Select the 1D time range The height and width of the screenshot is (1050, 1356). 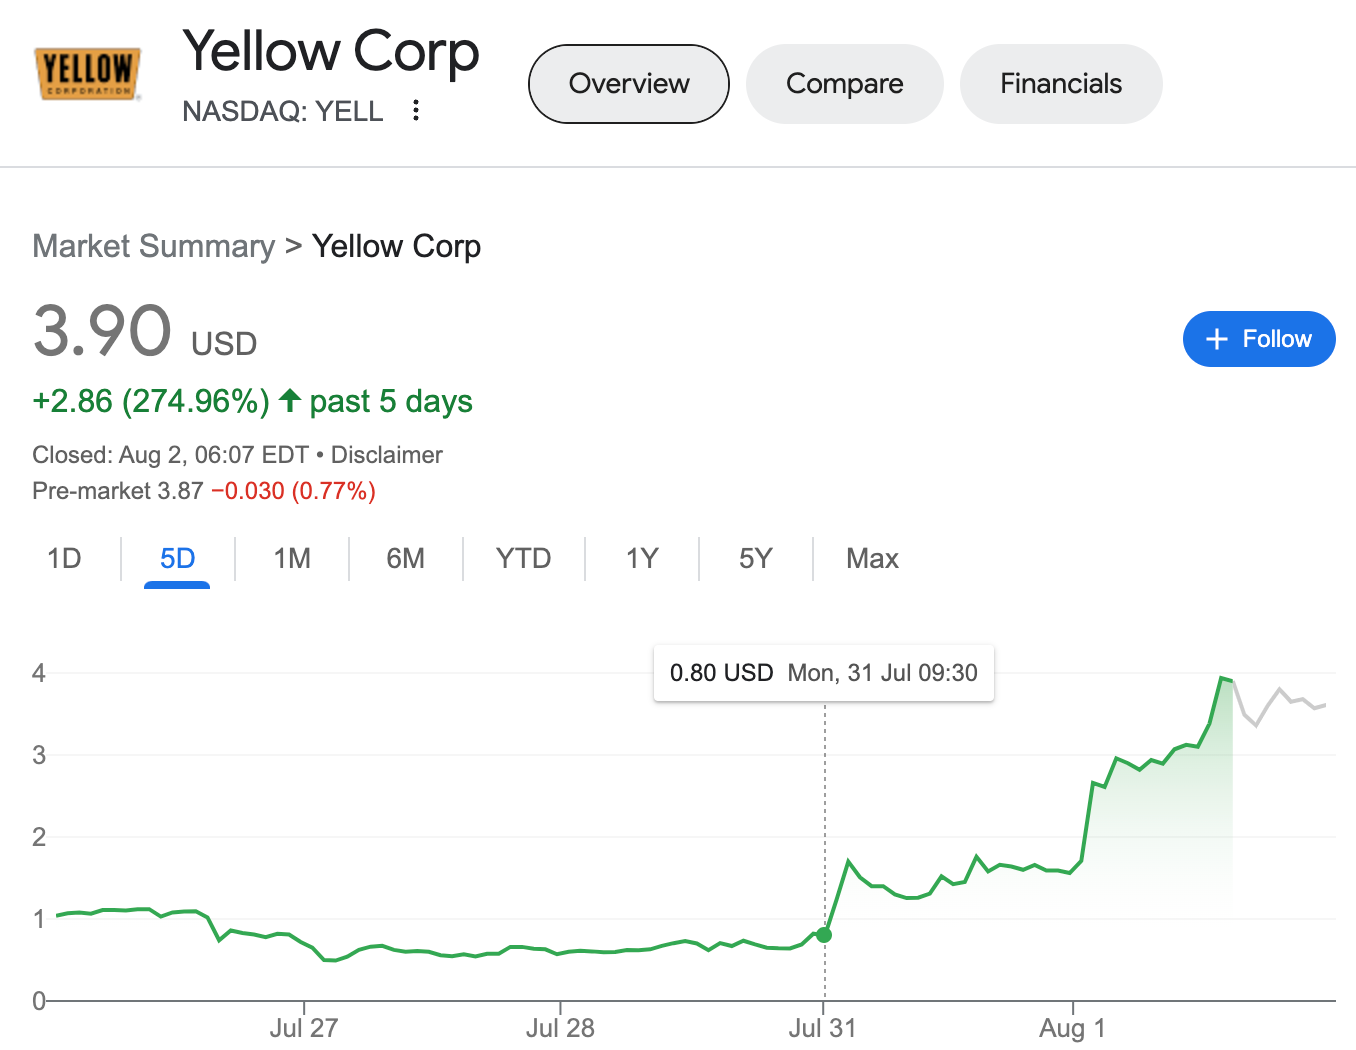[64, 558]
